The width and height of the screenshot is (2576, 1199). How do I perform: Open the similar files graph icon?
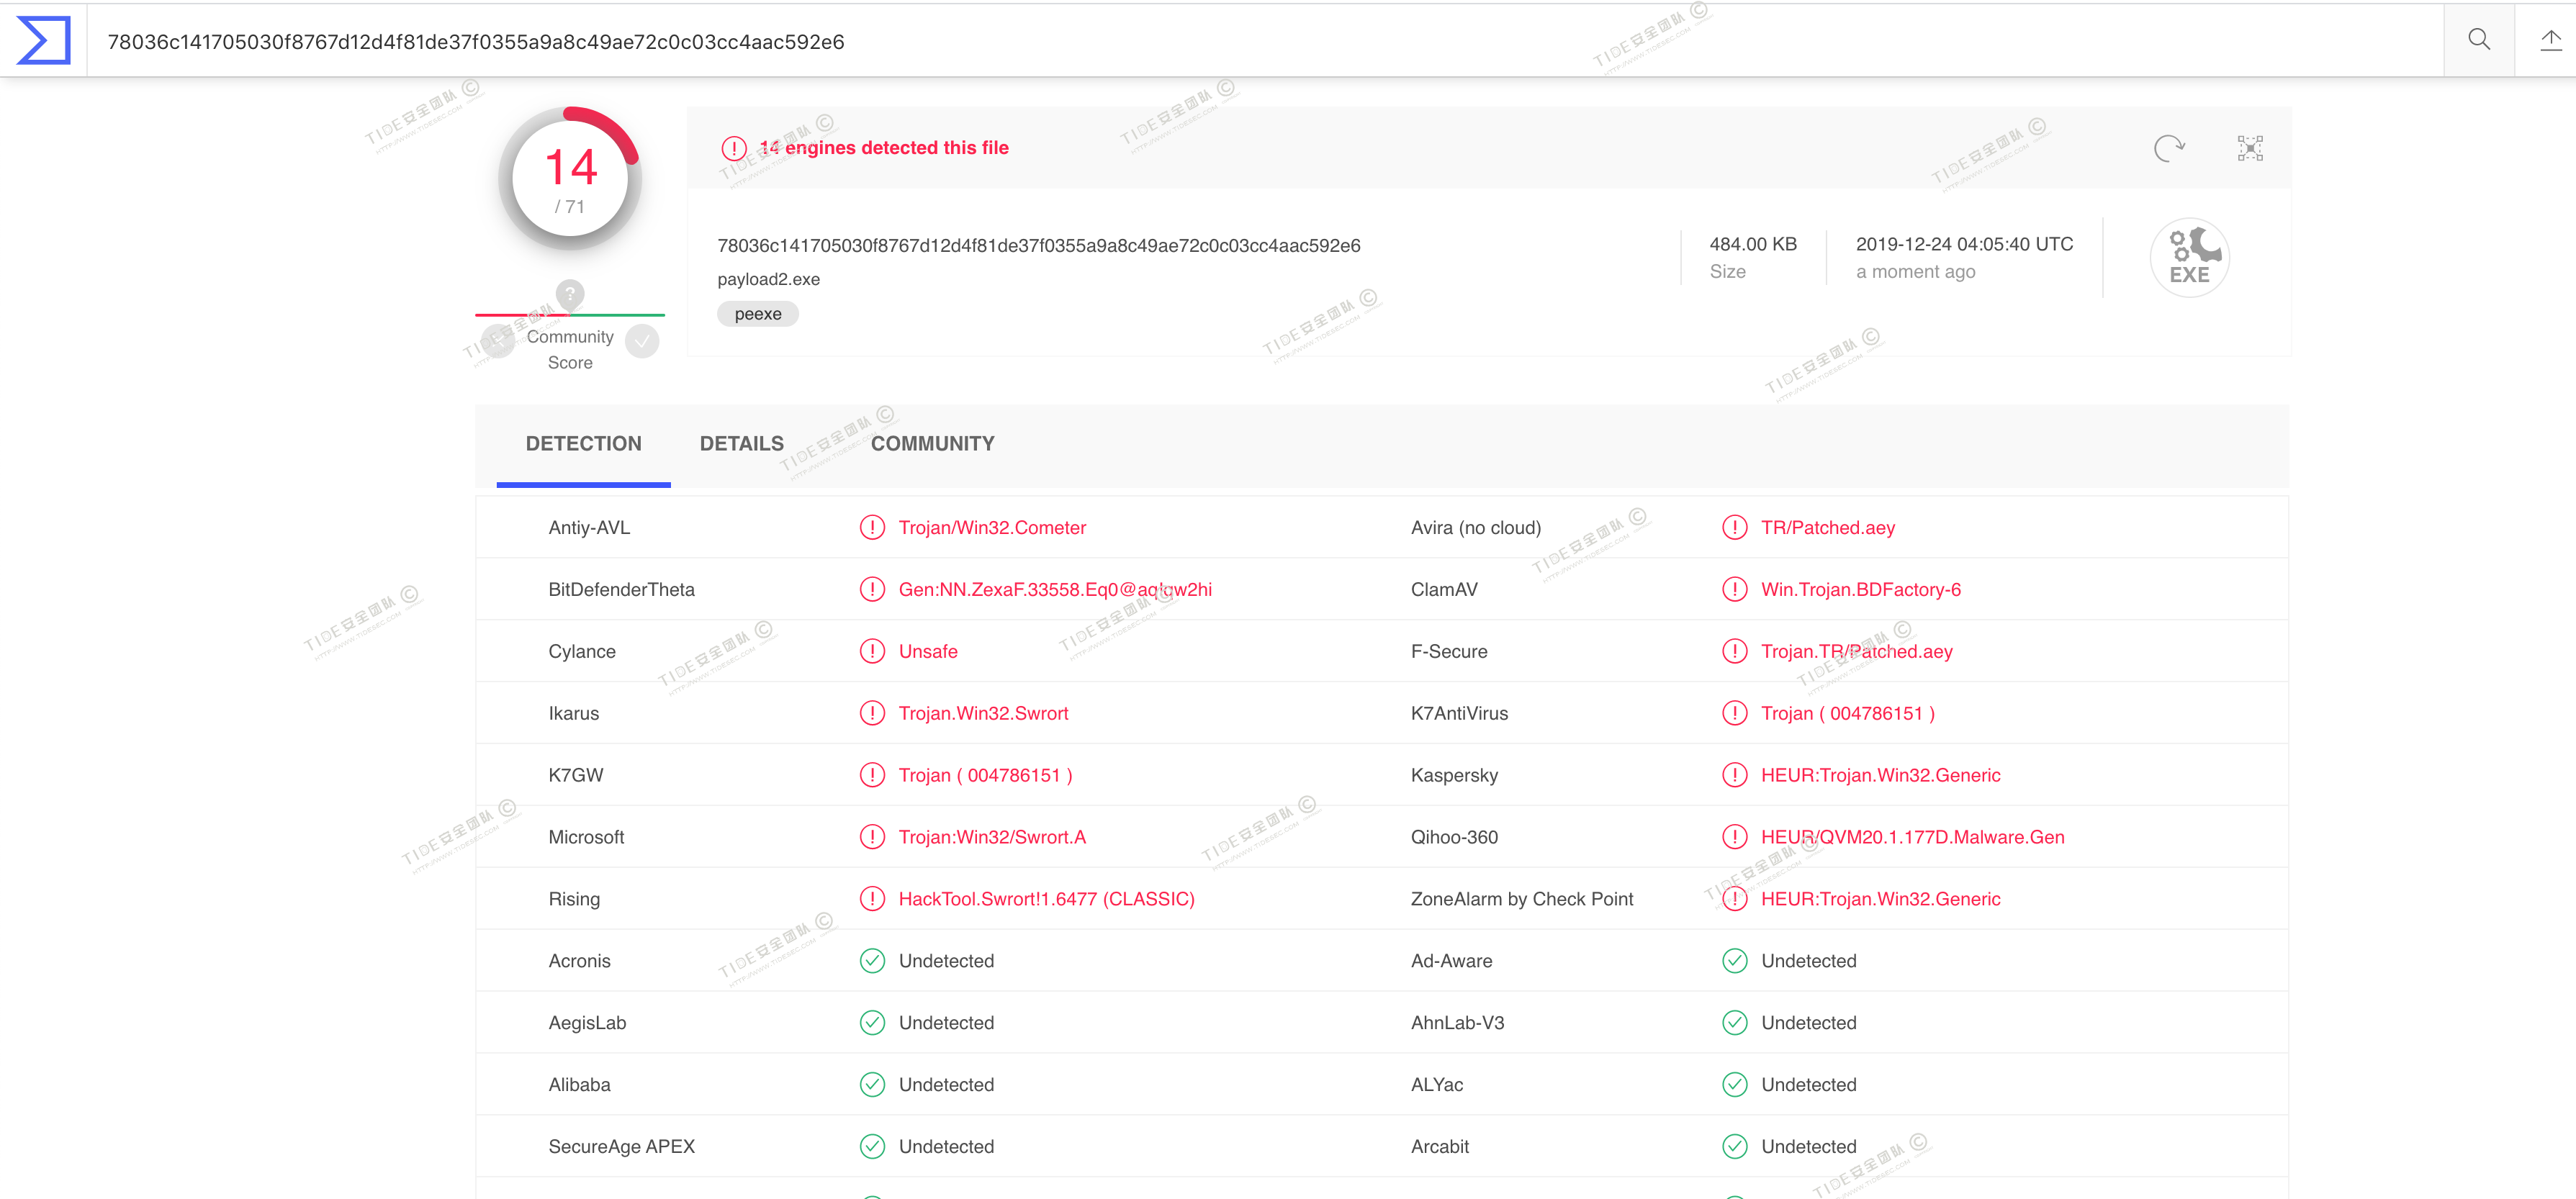(x=2250, y=148)
